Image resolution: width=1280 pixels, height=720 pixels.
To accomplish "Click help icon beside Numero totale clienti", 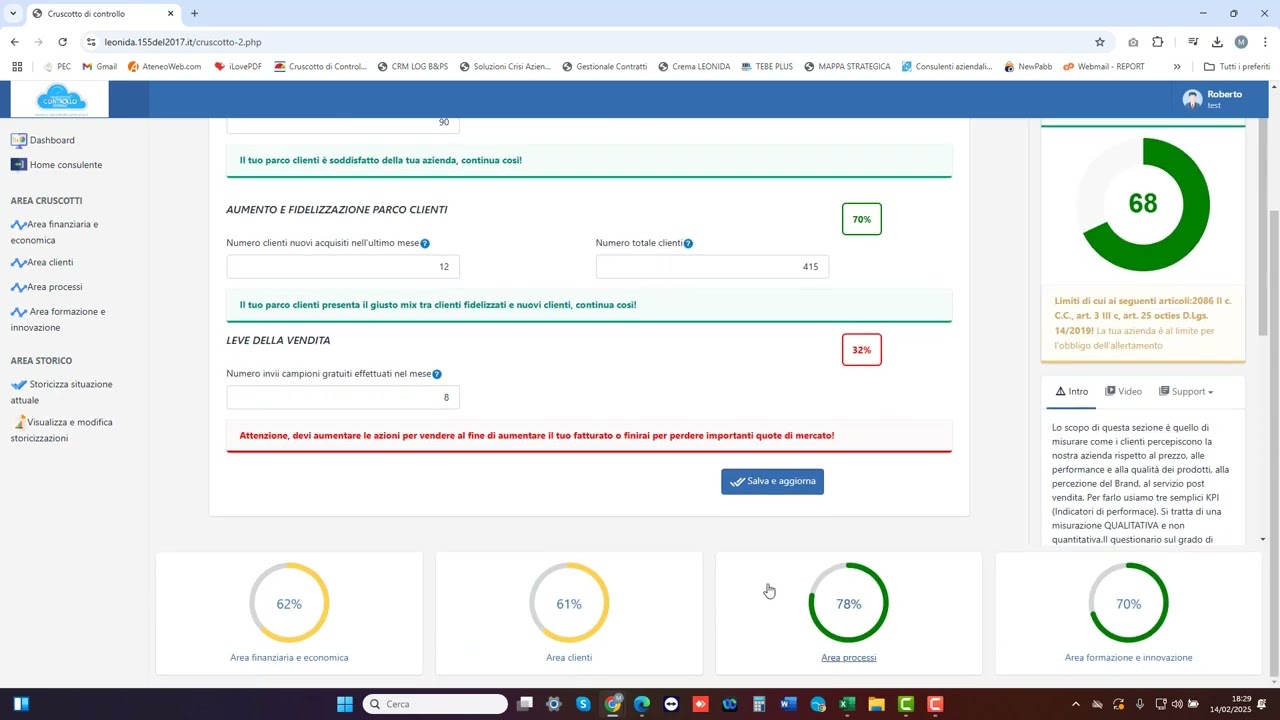I will (x=688, y=244).
